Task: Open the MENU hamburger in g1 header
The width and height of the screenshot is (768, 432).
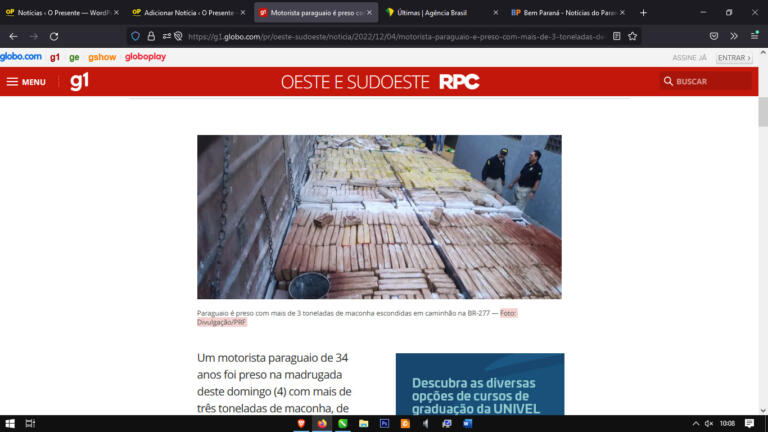Action: pos(26,82)
